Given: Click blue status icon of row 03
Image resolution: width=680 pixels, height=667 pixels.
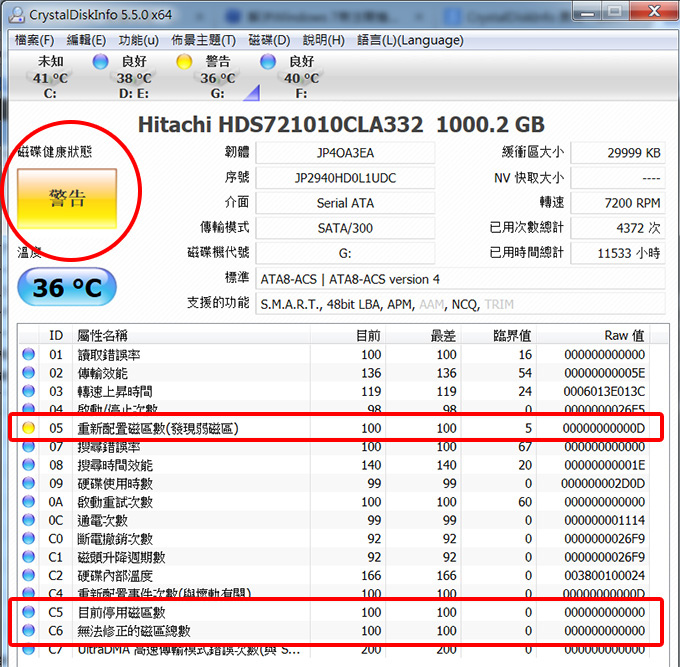Looking at the screenshot, I should pos(29,391).
